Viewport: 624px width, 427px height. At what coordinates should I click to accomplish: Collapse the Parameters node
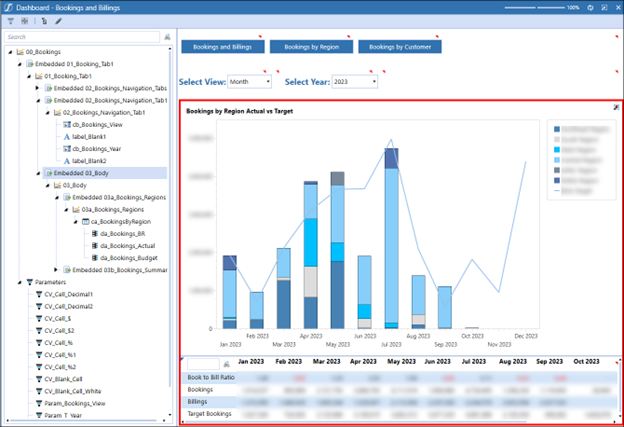[20, 282]
